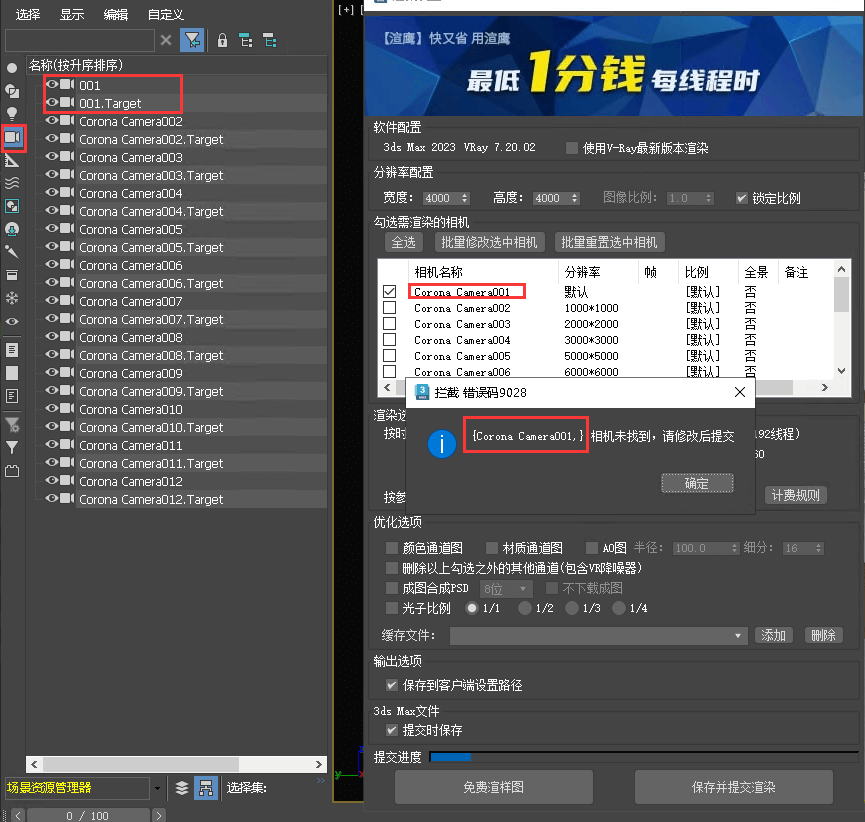Image resolution: width=865 pixels, height=822 pixels.
Task: Switch to sort by layer view
Action: pyautogui.click(x=181, y=787)
